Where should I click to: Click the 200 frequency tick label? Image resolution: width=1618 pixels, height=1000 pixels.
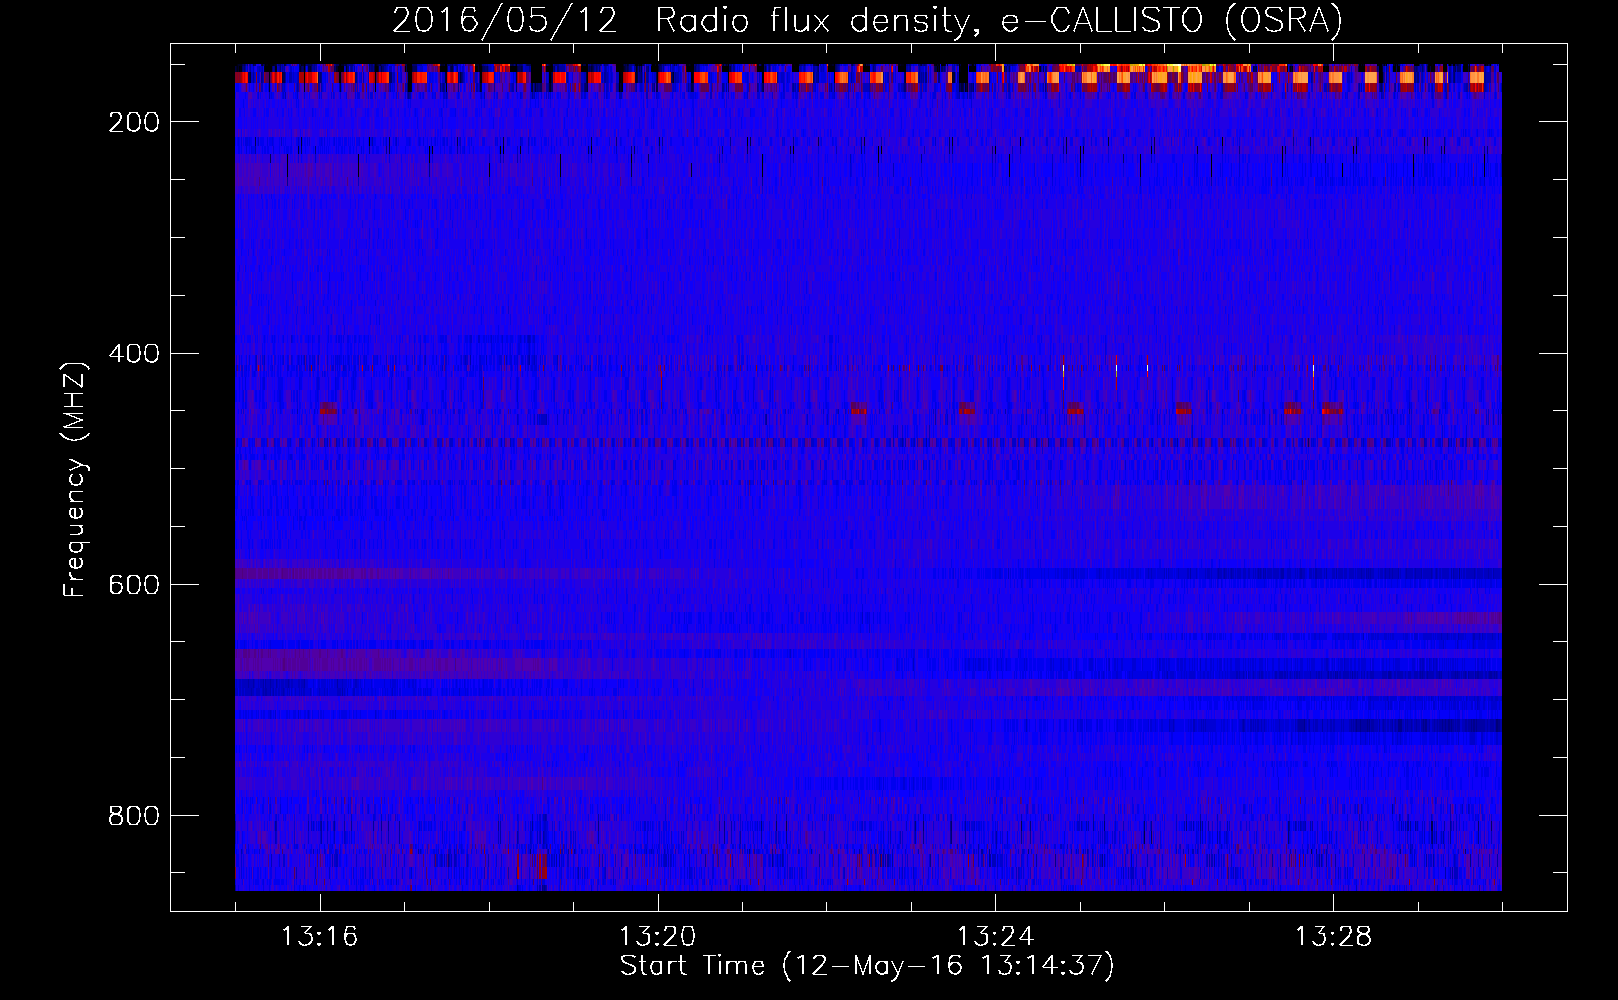click(x=133, y=122)
